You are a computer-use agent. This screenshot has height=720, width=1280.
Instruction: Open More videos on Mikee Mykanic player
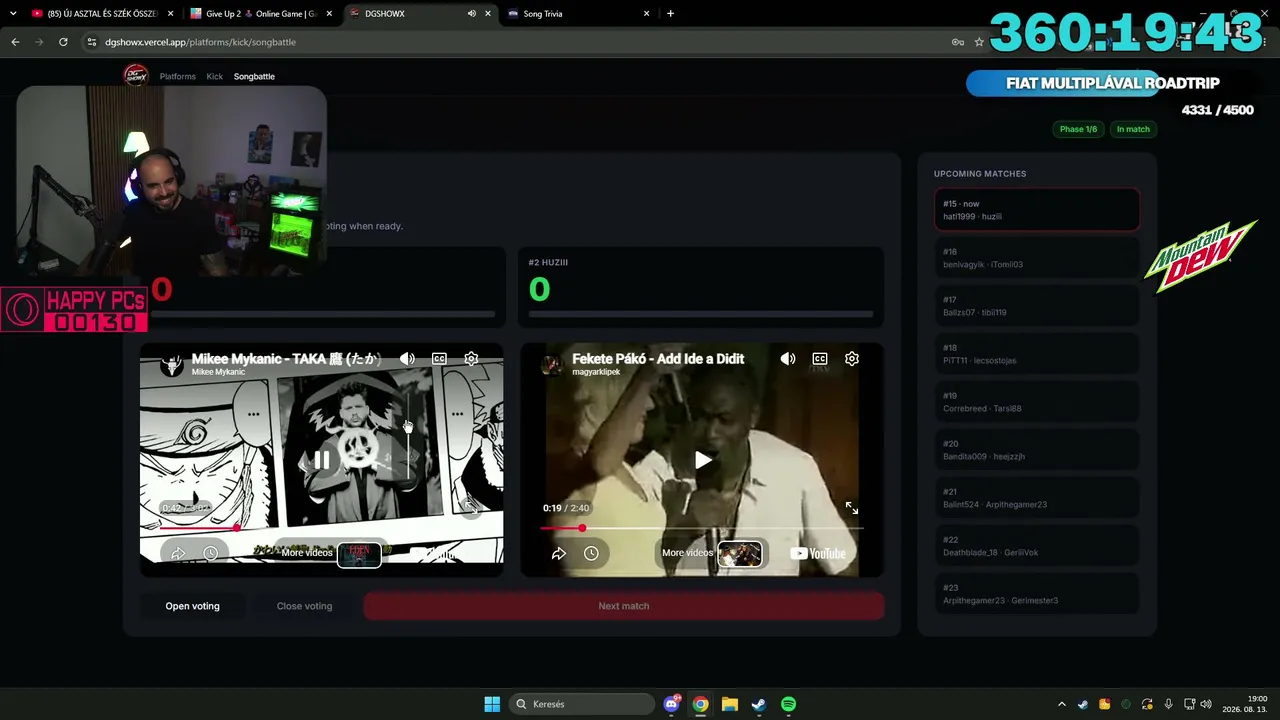coord(330,553)
